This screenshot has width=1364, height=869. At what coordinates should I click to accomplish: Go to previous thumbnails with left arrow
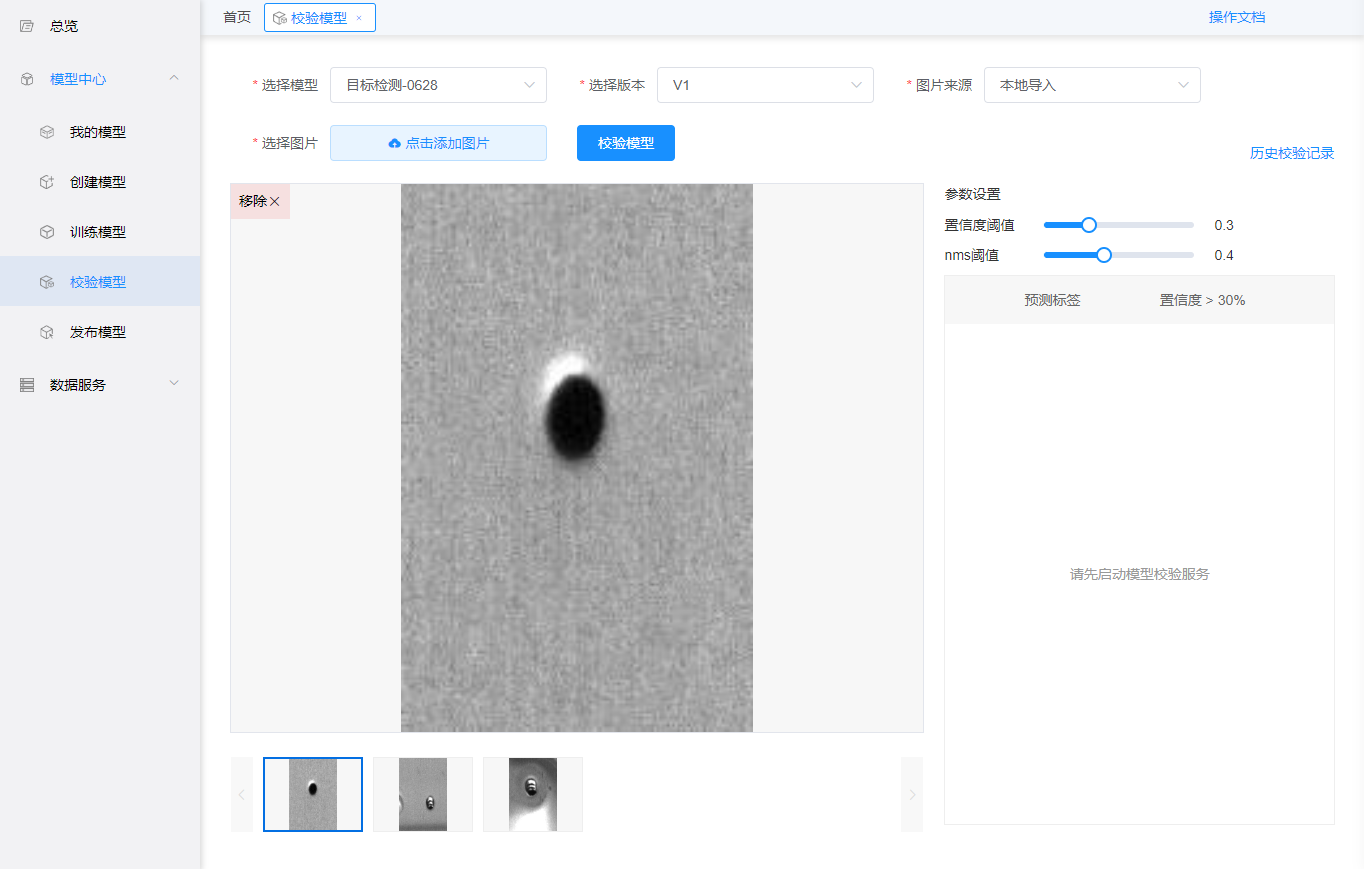click(241, 795)
